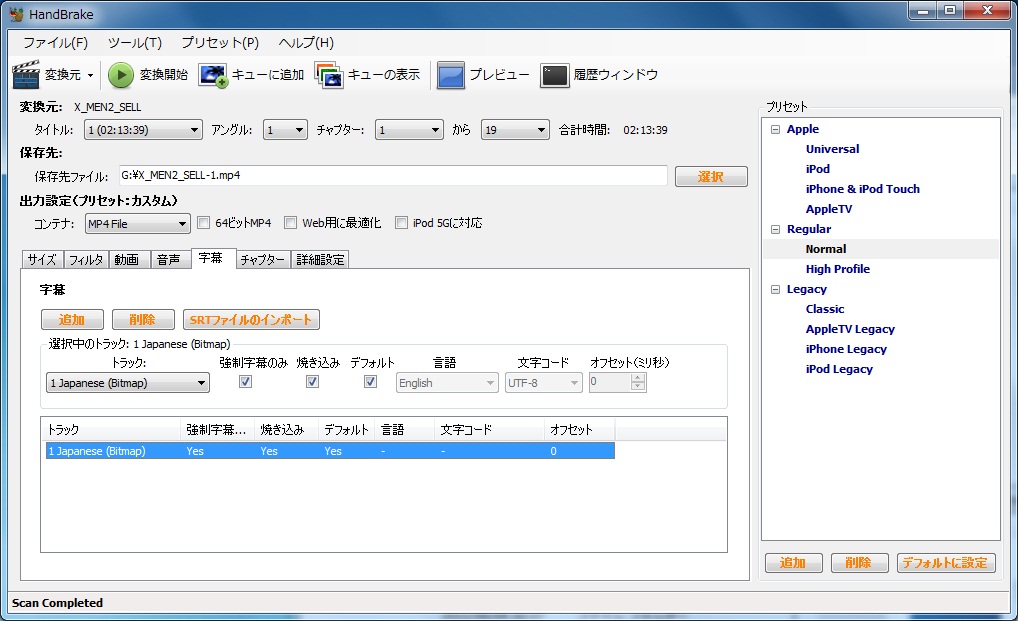Select the AppleTV Legacy preset
The width and height of the screenshot is (1018, 621).
click(x=850, y=330)
